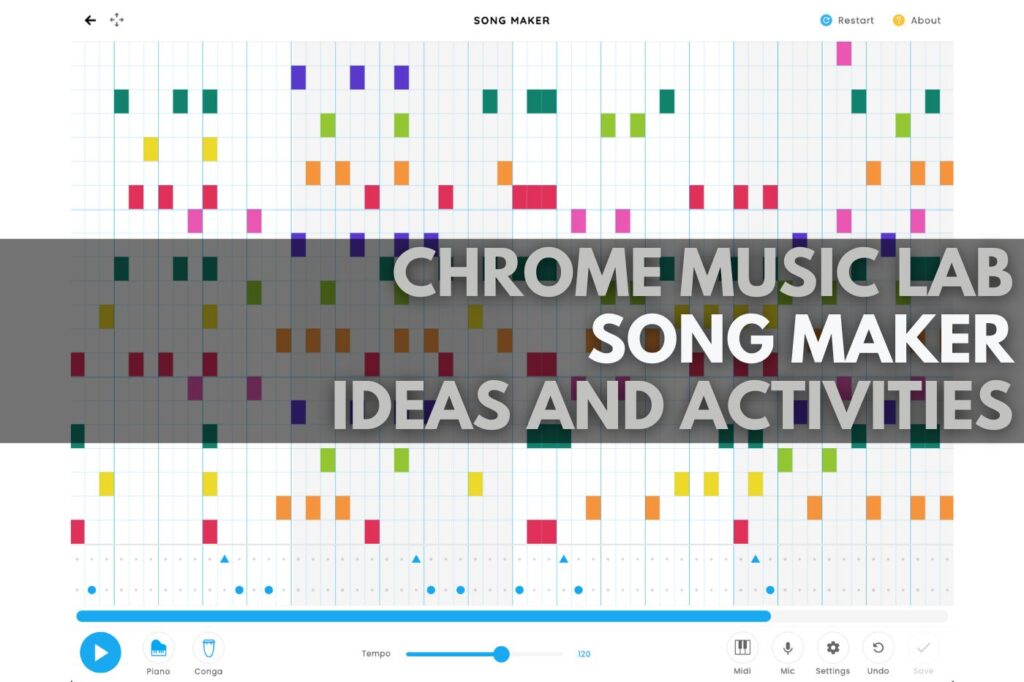Open the About info
Viewport: 1024px width, 682px height.
click(x=917, y=20)
